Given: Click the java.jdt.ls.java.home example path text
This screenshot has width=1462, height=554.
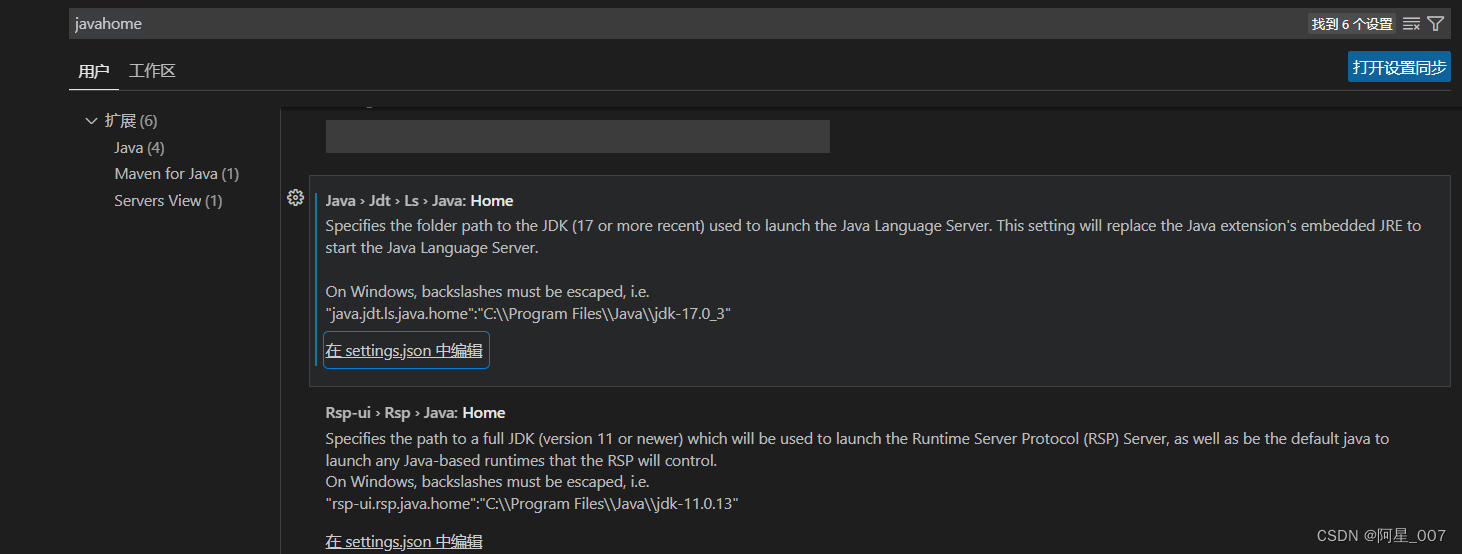Looking at the screenshot, I should pyautogui.click(x=528, y=314).
